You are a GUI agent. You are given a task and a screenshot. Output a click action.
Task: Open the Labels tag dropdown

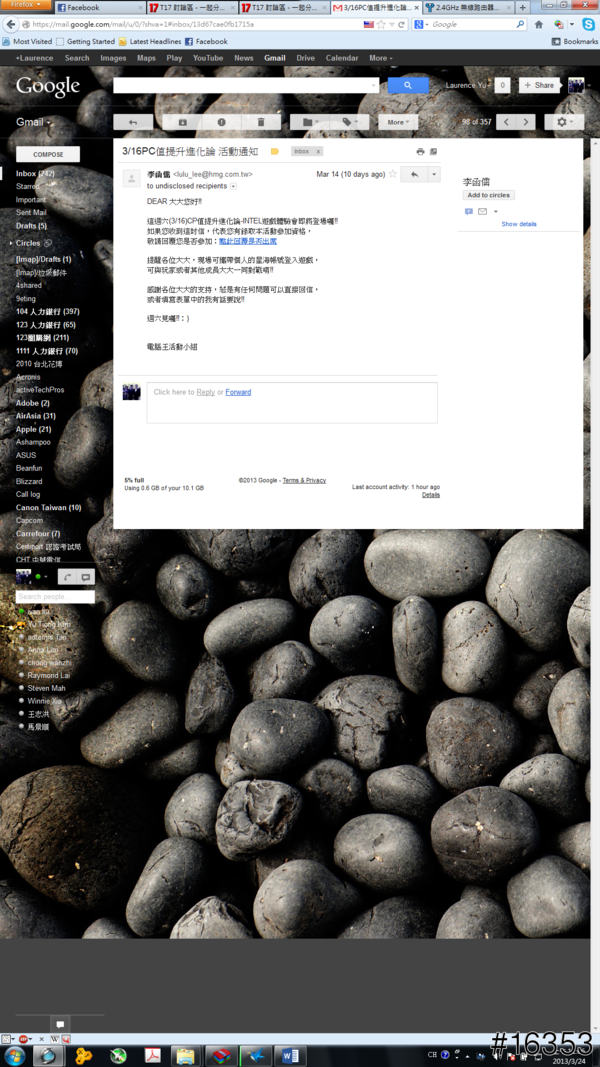(350, 122)
